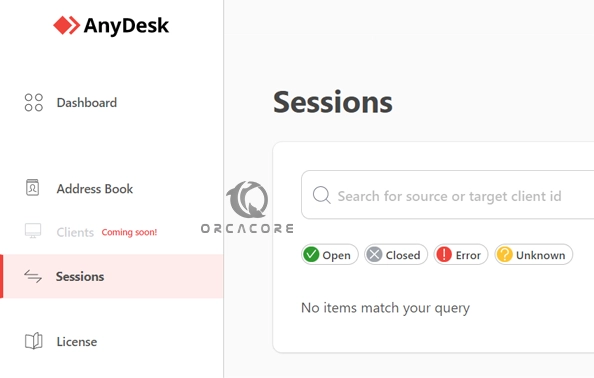Screen dimensions: 594x378
Task: Click the red exclamation Error icon
Action: click(444, 255)
